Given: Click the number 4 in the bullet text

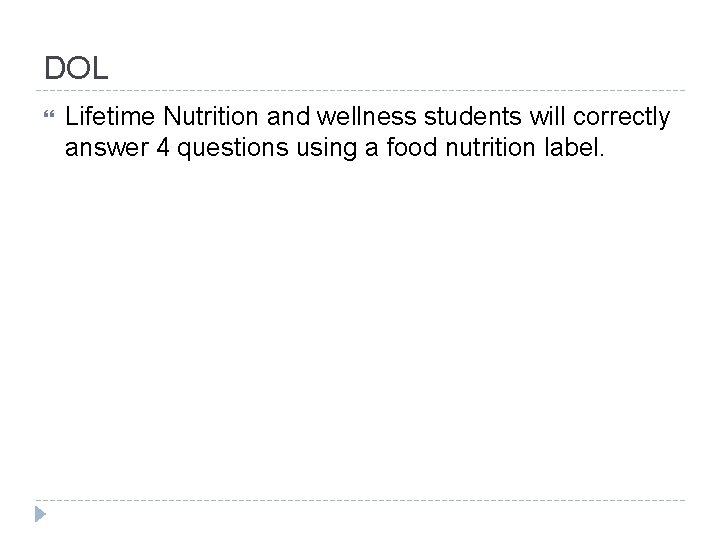Looking at the screenshot, I should pyautogui.click(x=162, y=150).
